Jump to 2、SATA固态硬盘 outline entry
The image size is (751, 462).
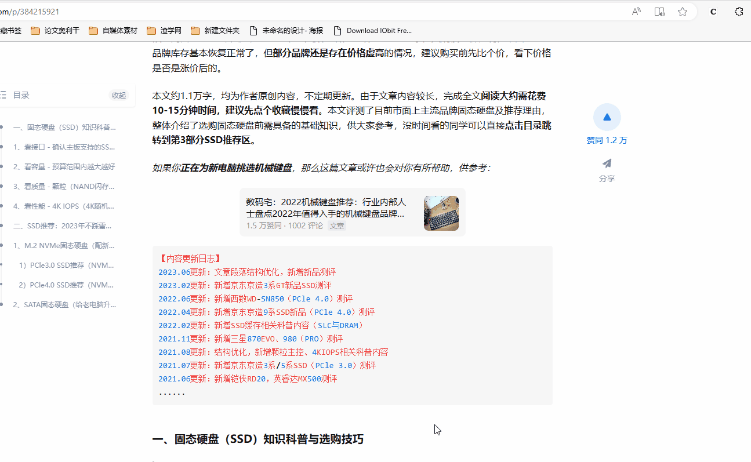tap(64, 304)
